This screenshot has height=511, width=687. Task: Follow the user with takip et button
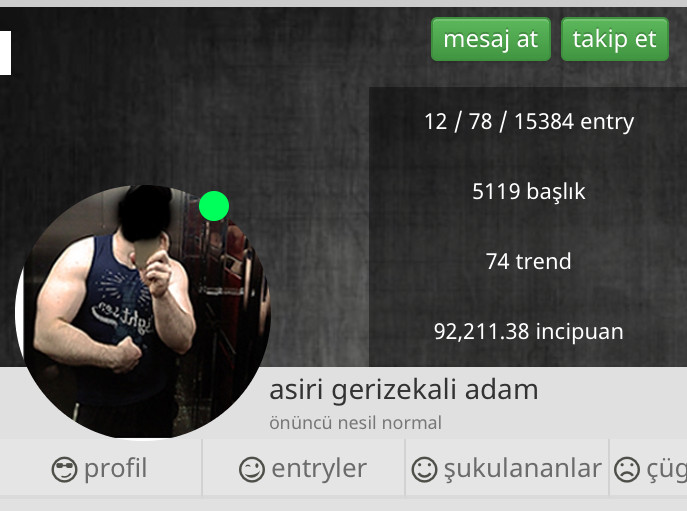tap(615, 39)
